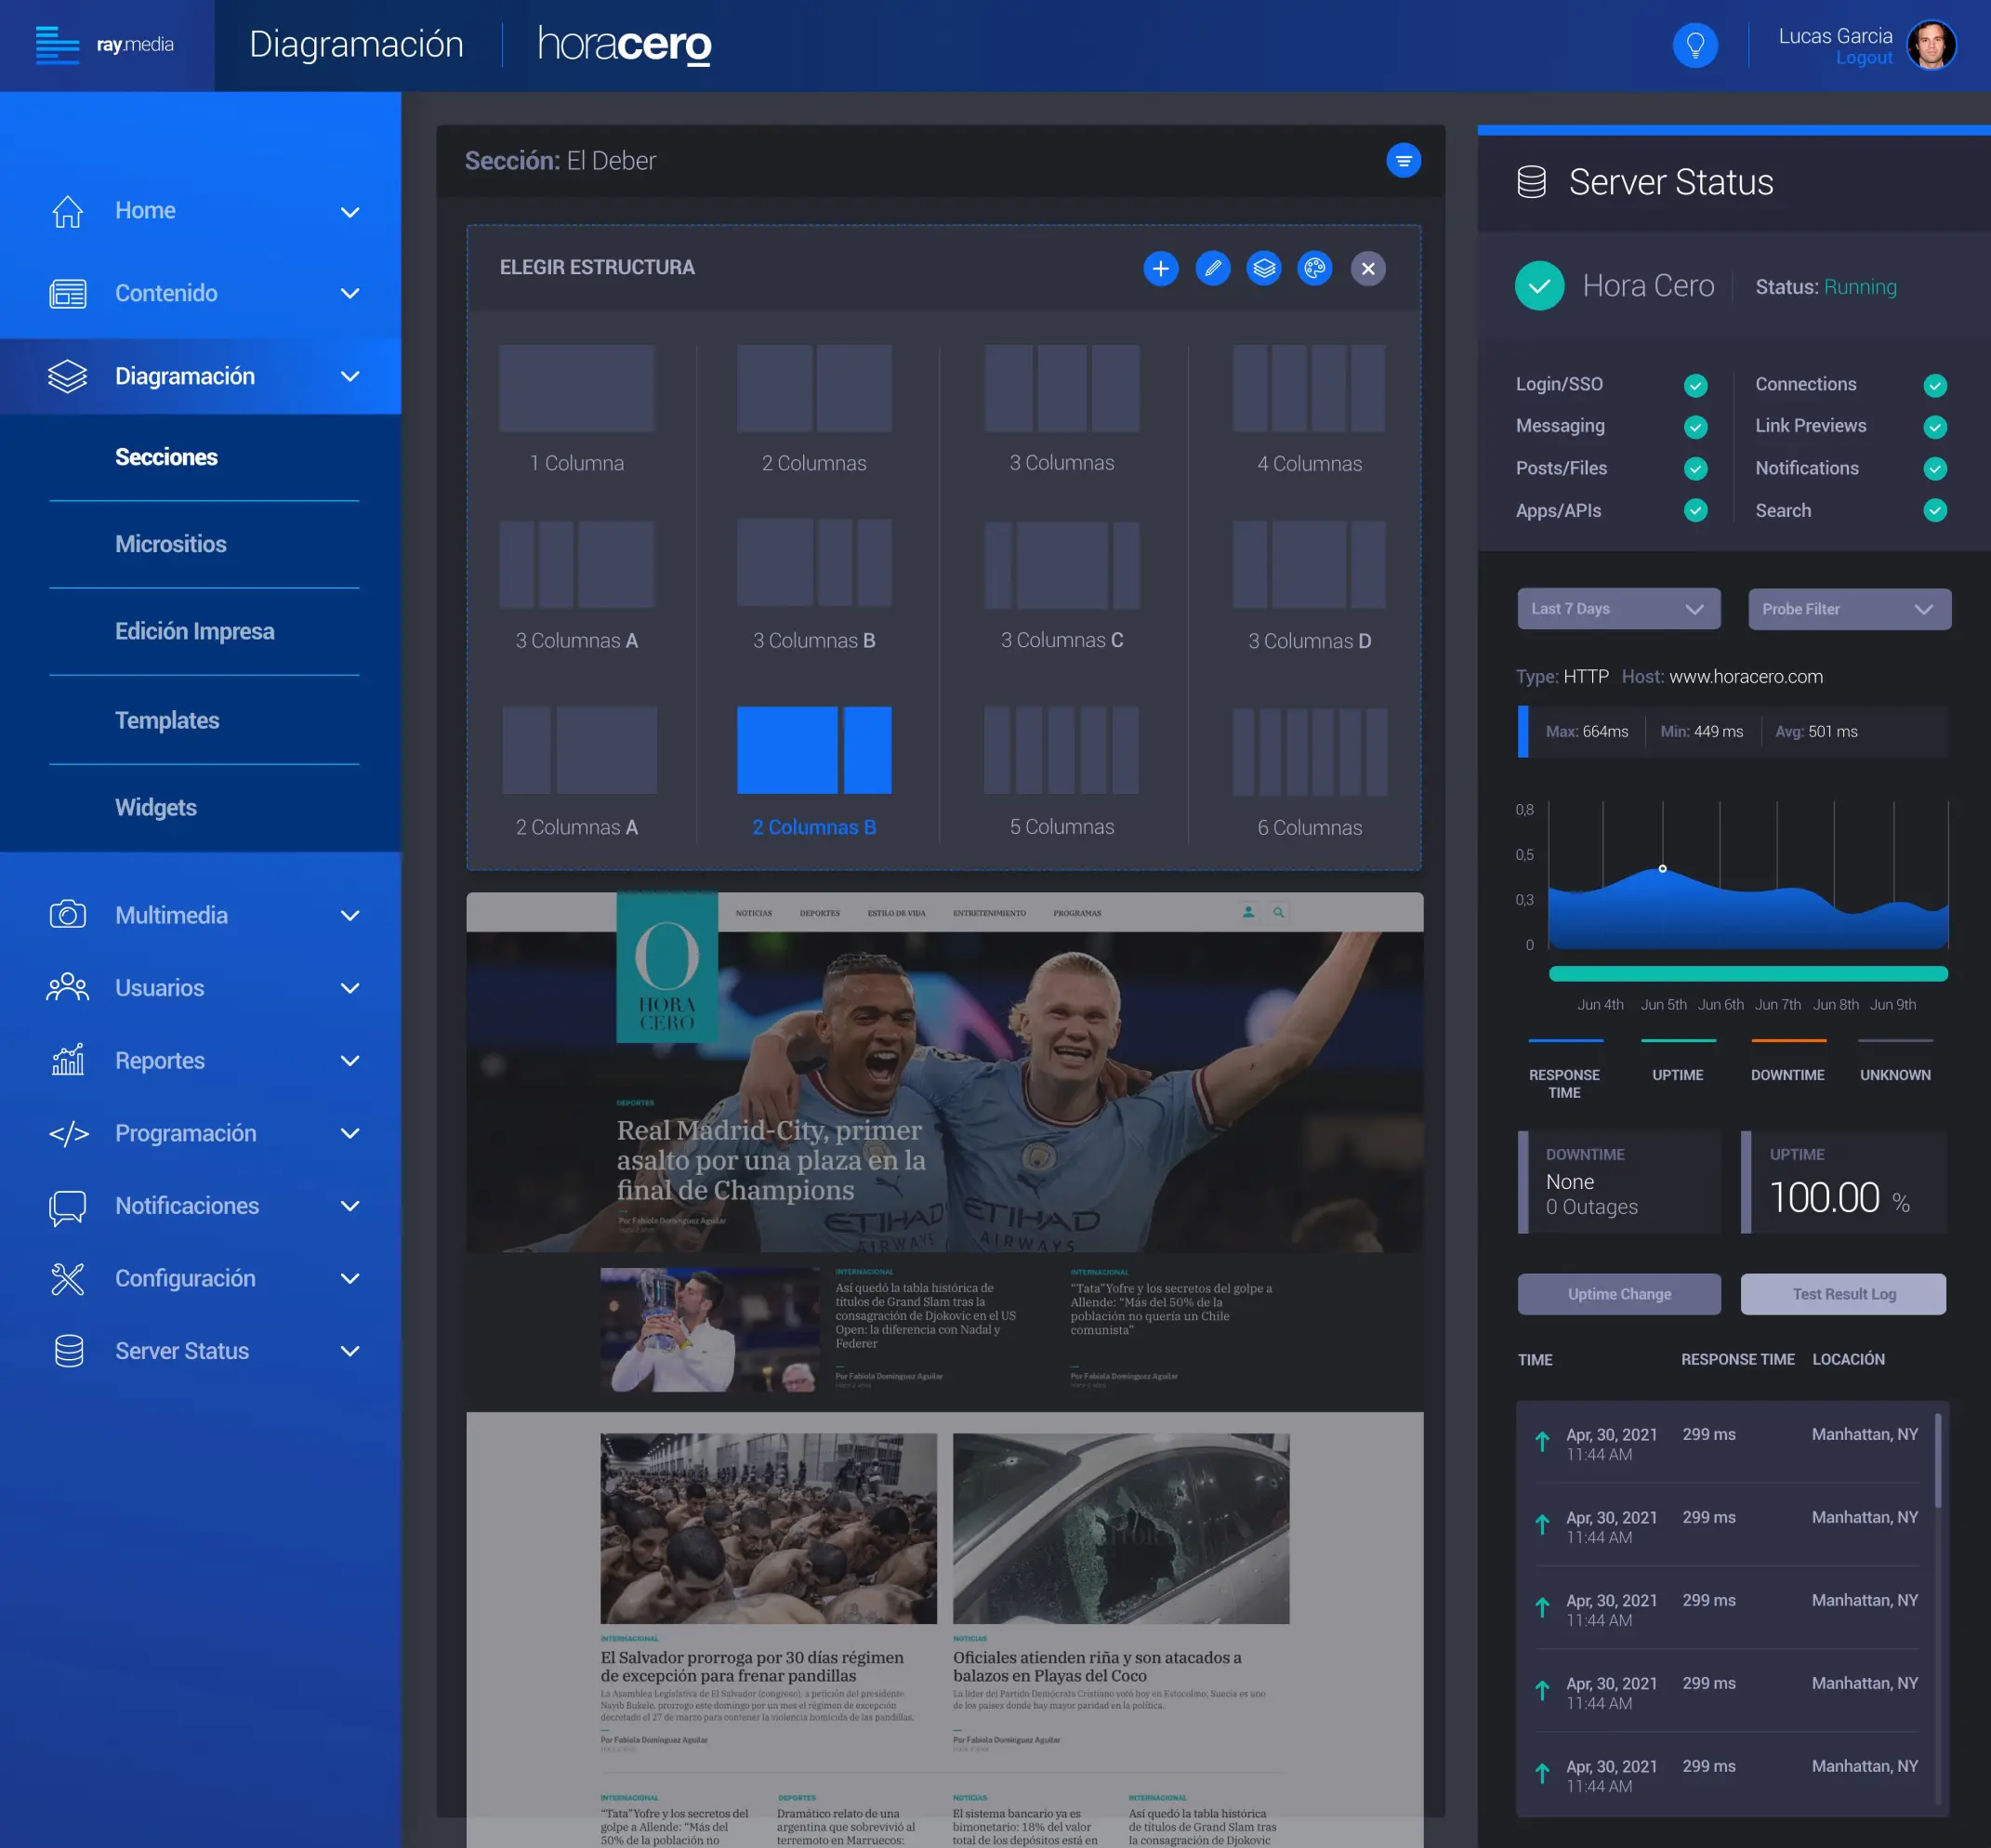Select the 2 Columnas B layout swatch
1991x1848 pixels.
pyautogui.click(x=814, y=750)
